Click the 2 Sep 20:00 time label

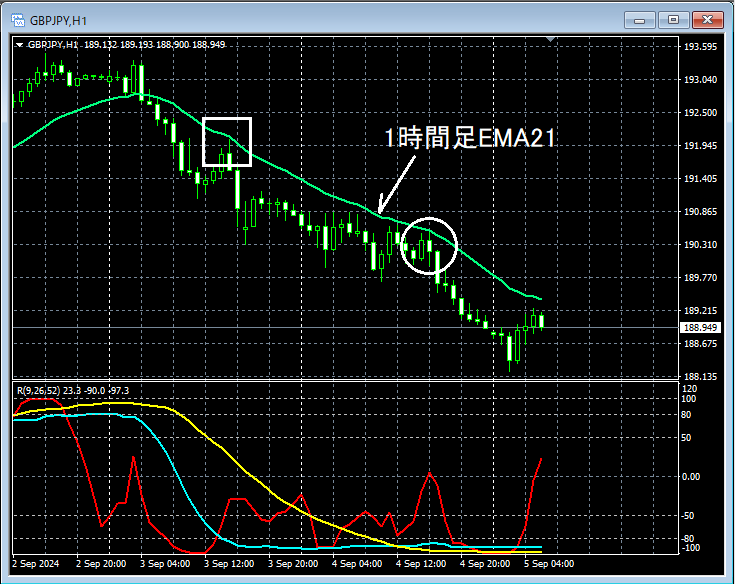[x=101, y=563]
